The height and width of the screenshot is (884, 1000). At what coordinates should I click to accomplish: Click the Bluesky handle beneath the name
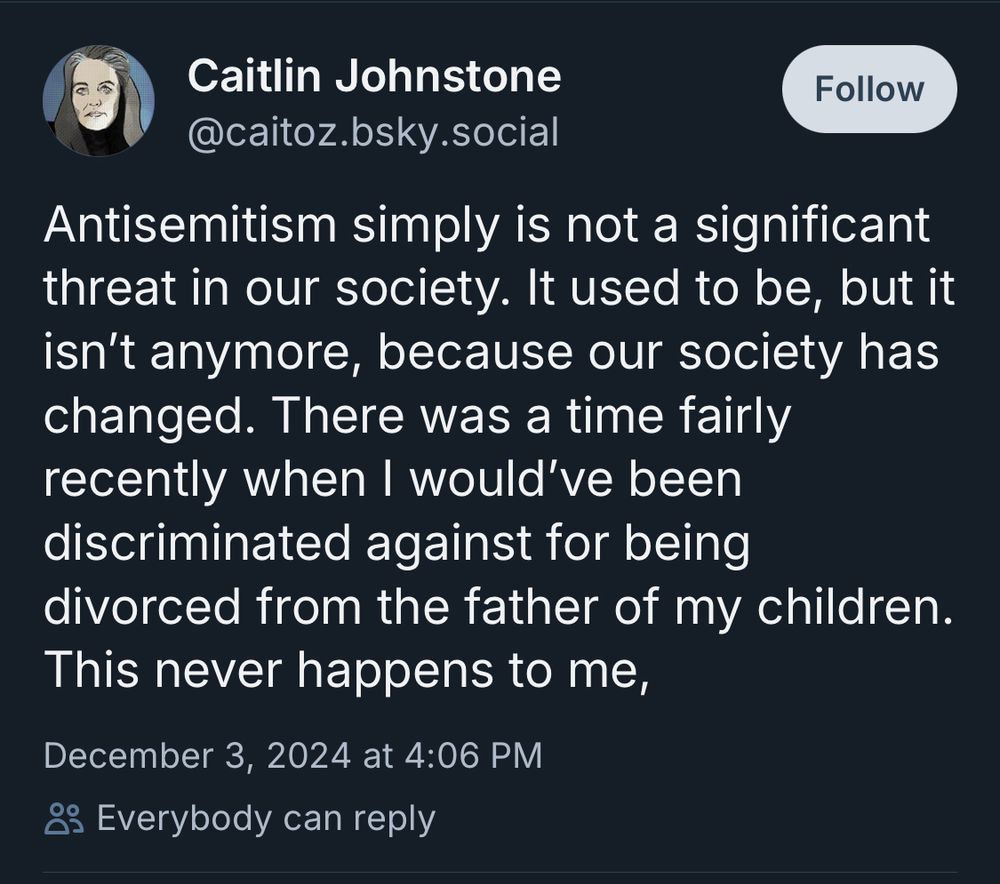tap(371, 130)
